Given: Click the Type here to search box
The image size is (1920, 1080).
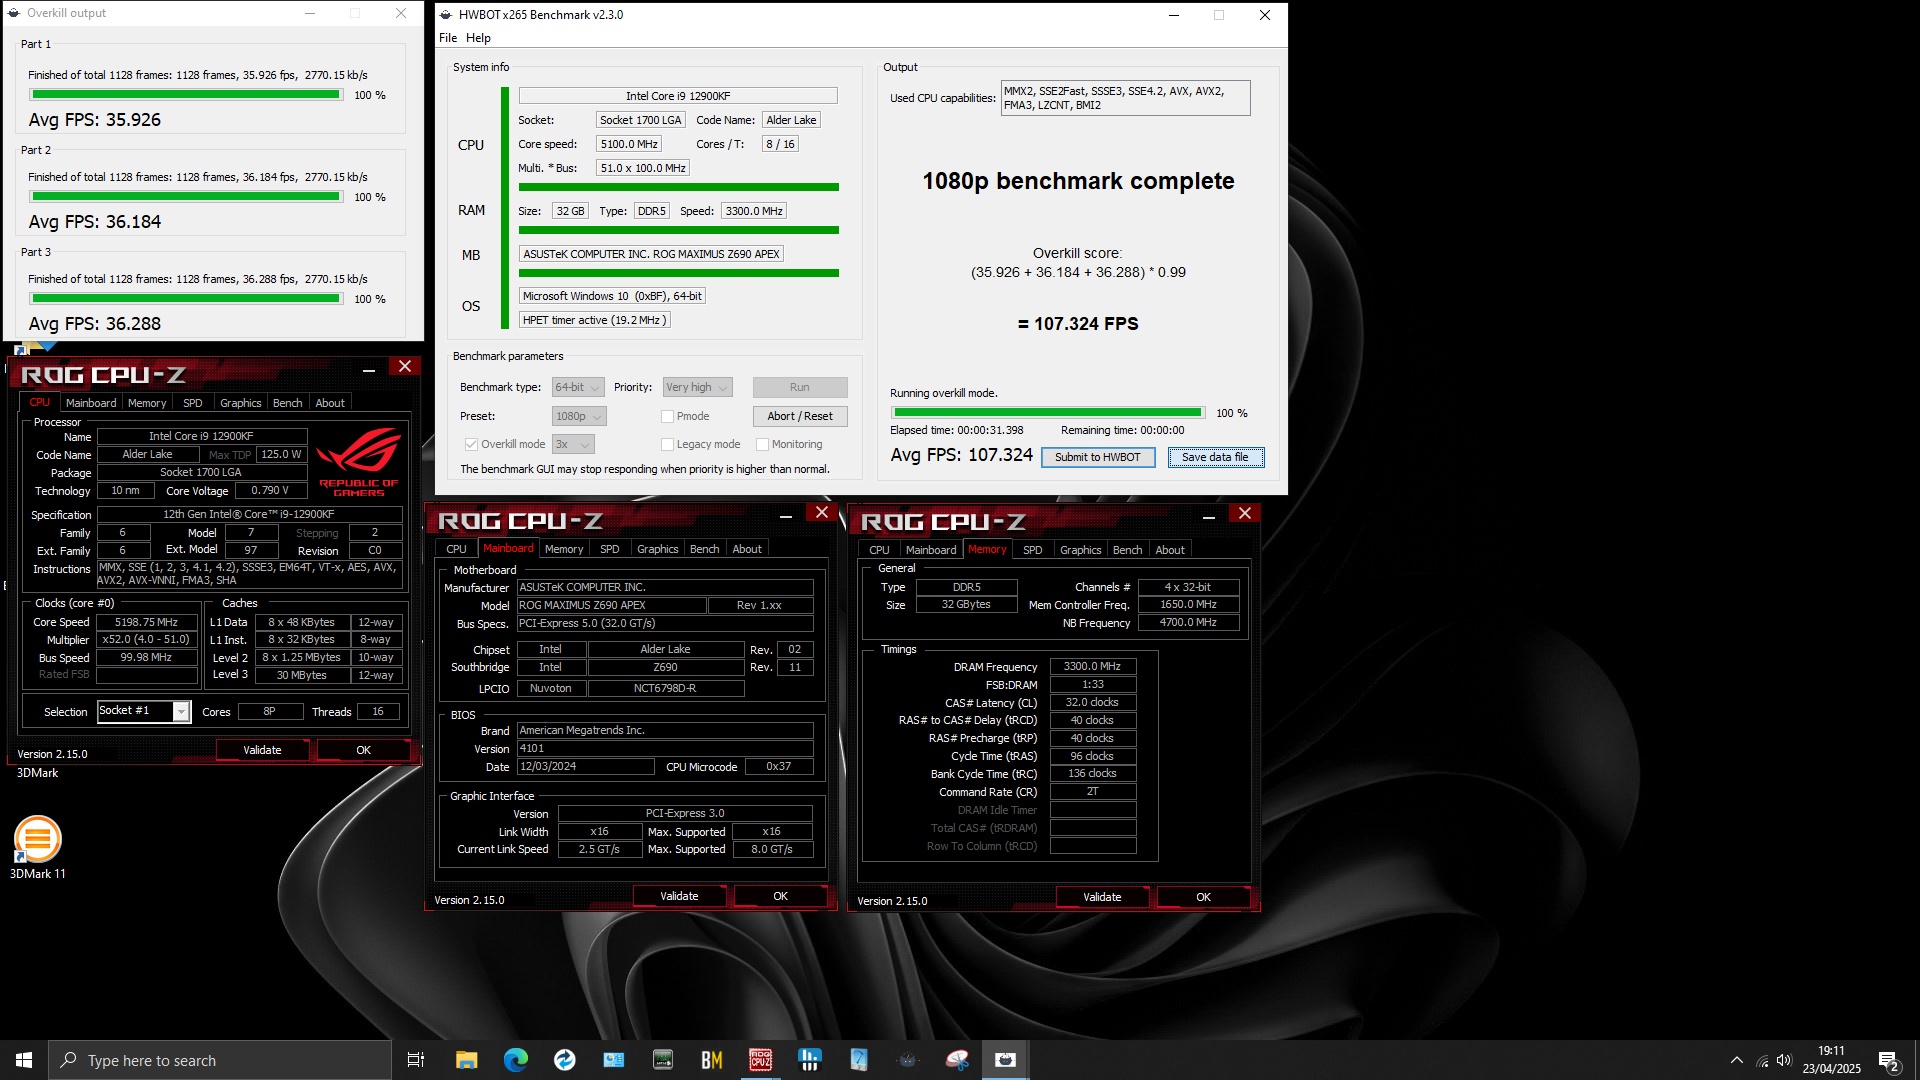Looking at the screenshot, I should (x=220, y=1060).
